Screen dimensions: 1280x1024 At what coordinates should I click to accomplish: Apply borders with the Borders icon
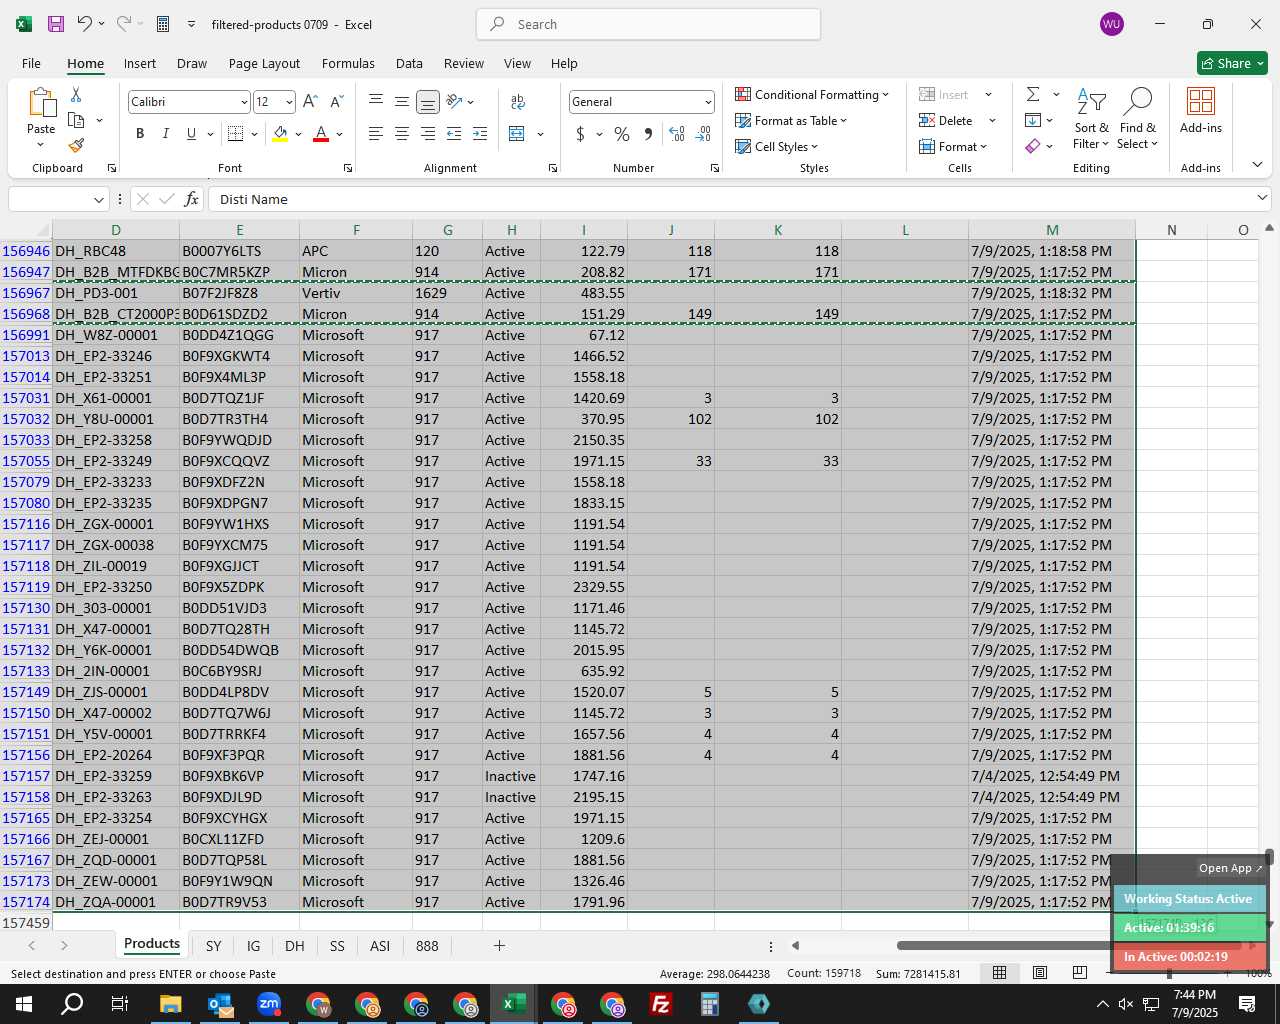point(236,133)
